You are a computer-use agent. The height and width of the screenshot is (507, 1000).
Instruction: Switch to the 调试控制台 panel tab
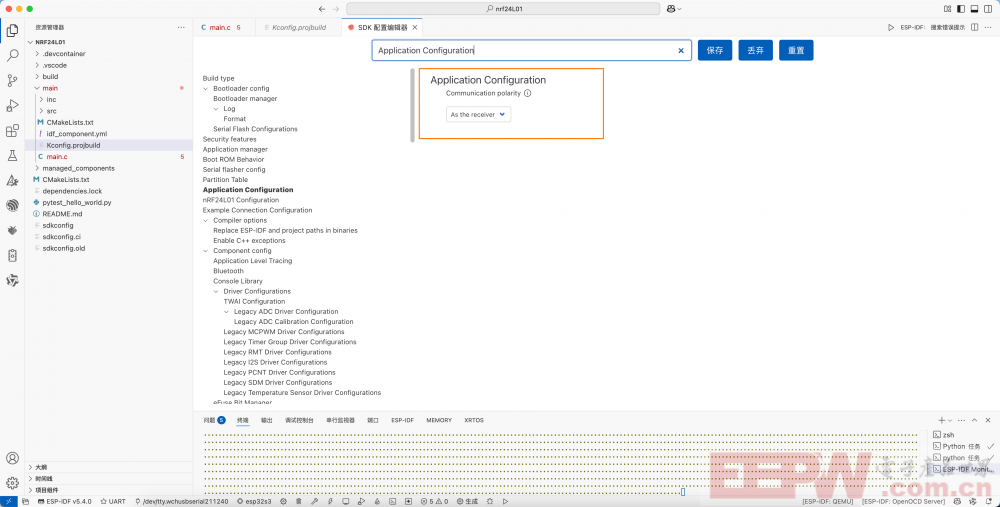click(299, 420)
